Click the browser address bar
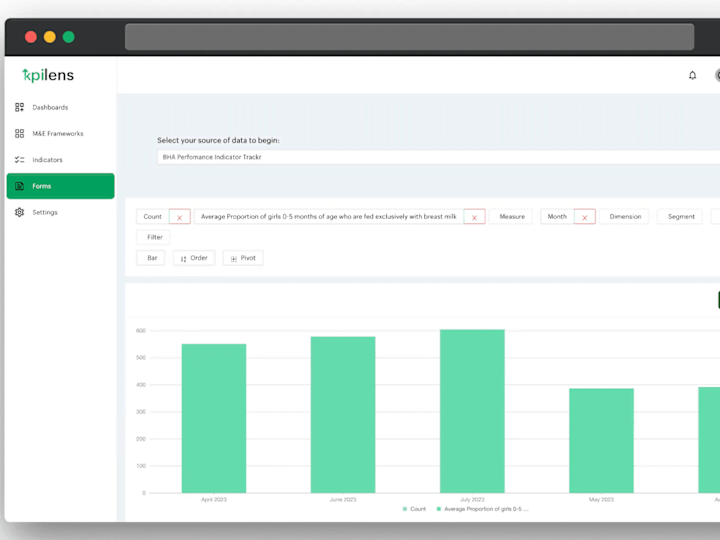The height and width of the screenshot is (540, 720). point(410,37)
